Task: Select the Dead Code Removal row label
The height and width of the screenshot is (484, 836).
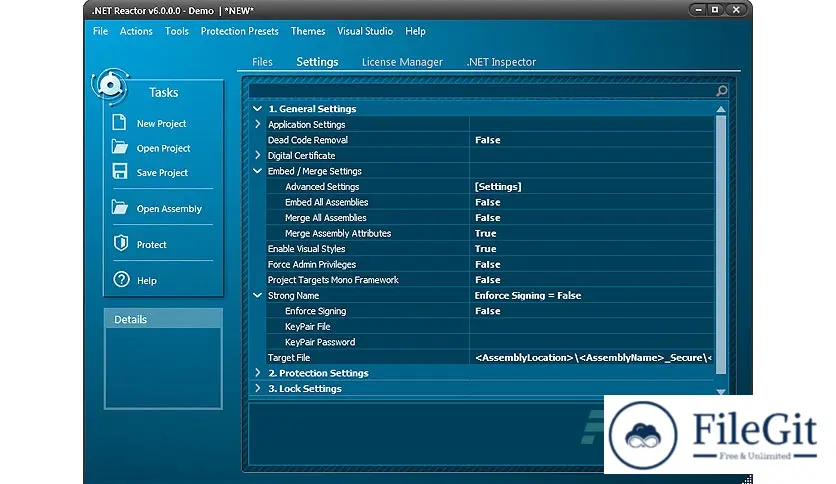Action: (308, 140)
